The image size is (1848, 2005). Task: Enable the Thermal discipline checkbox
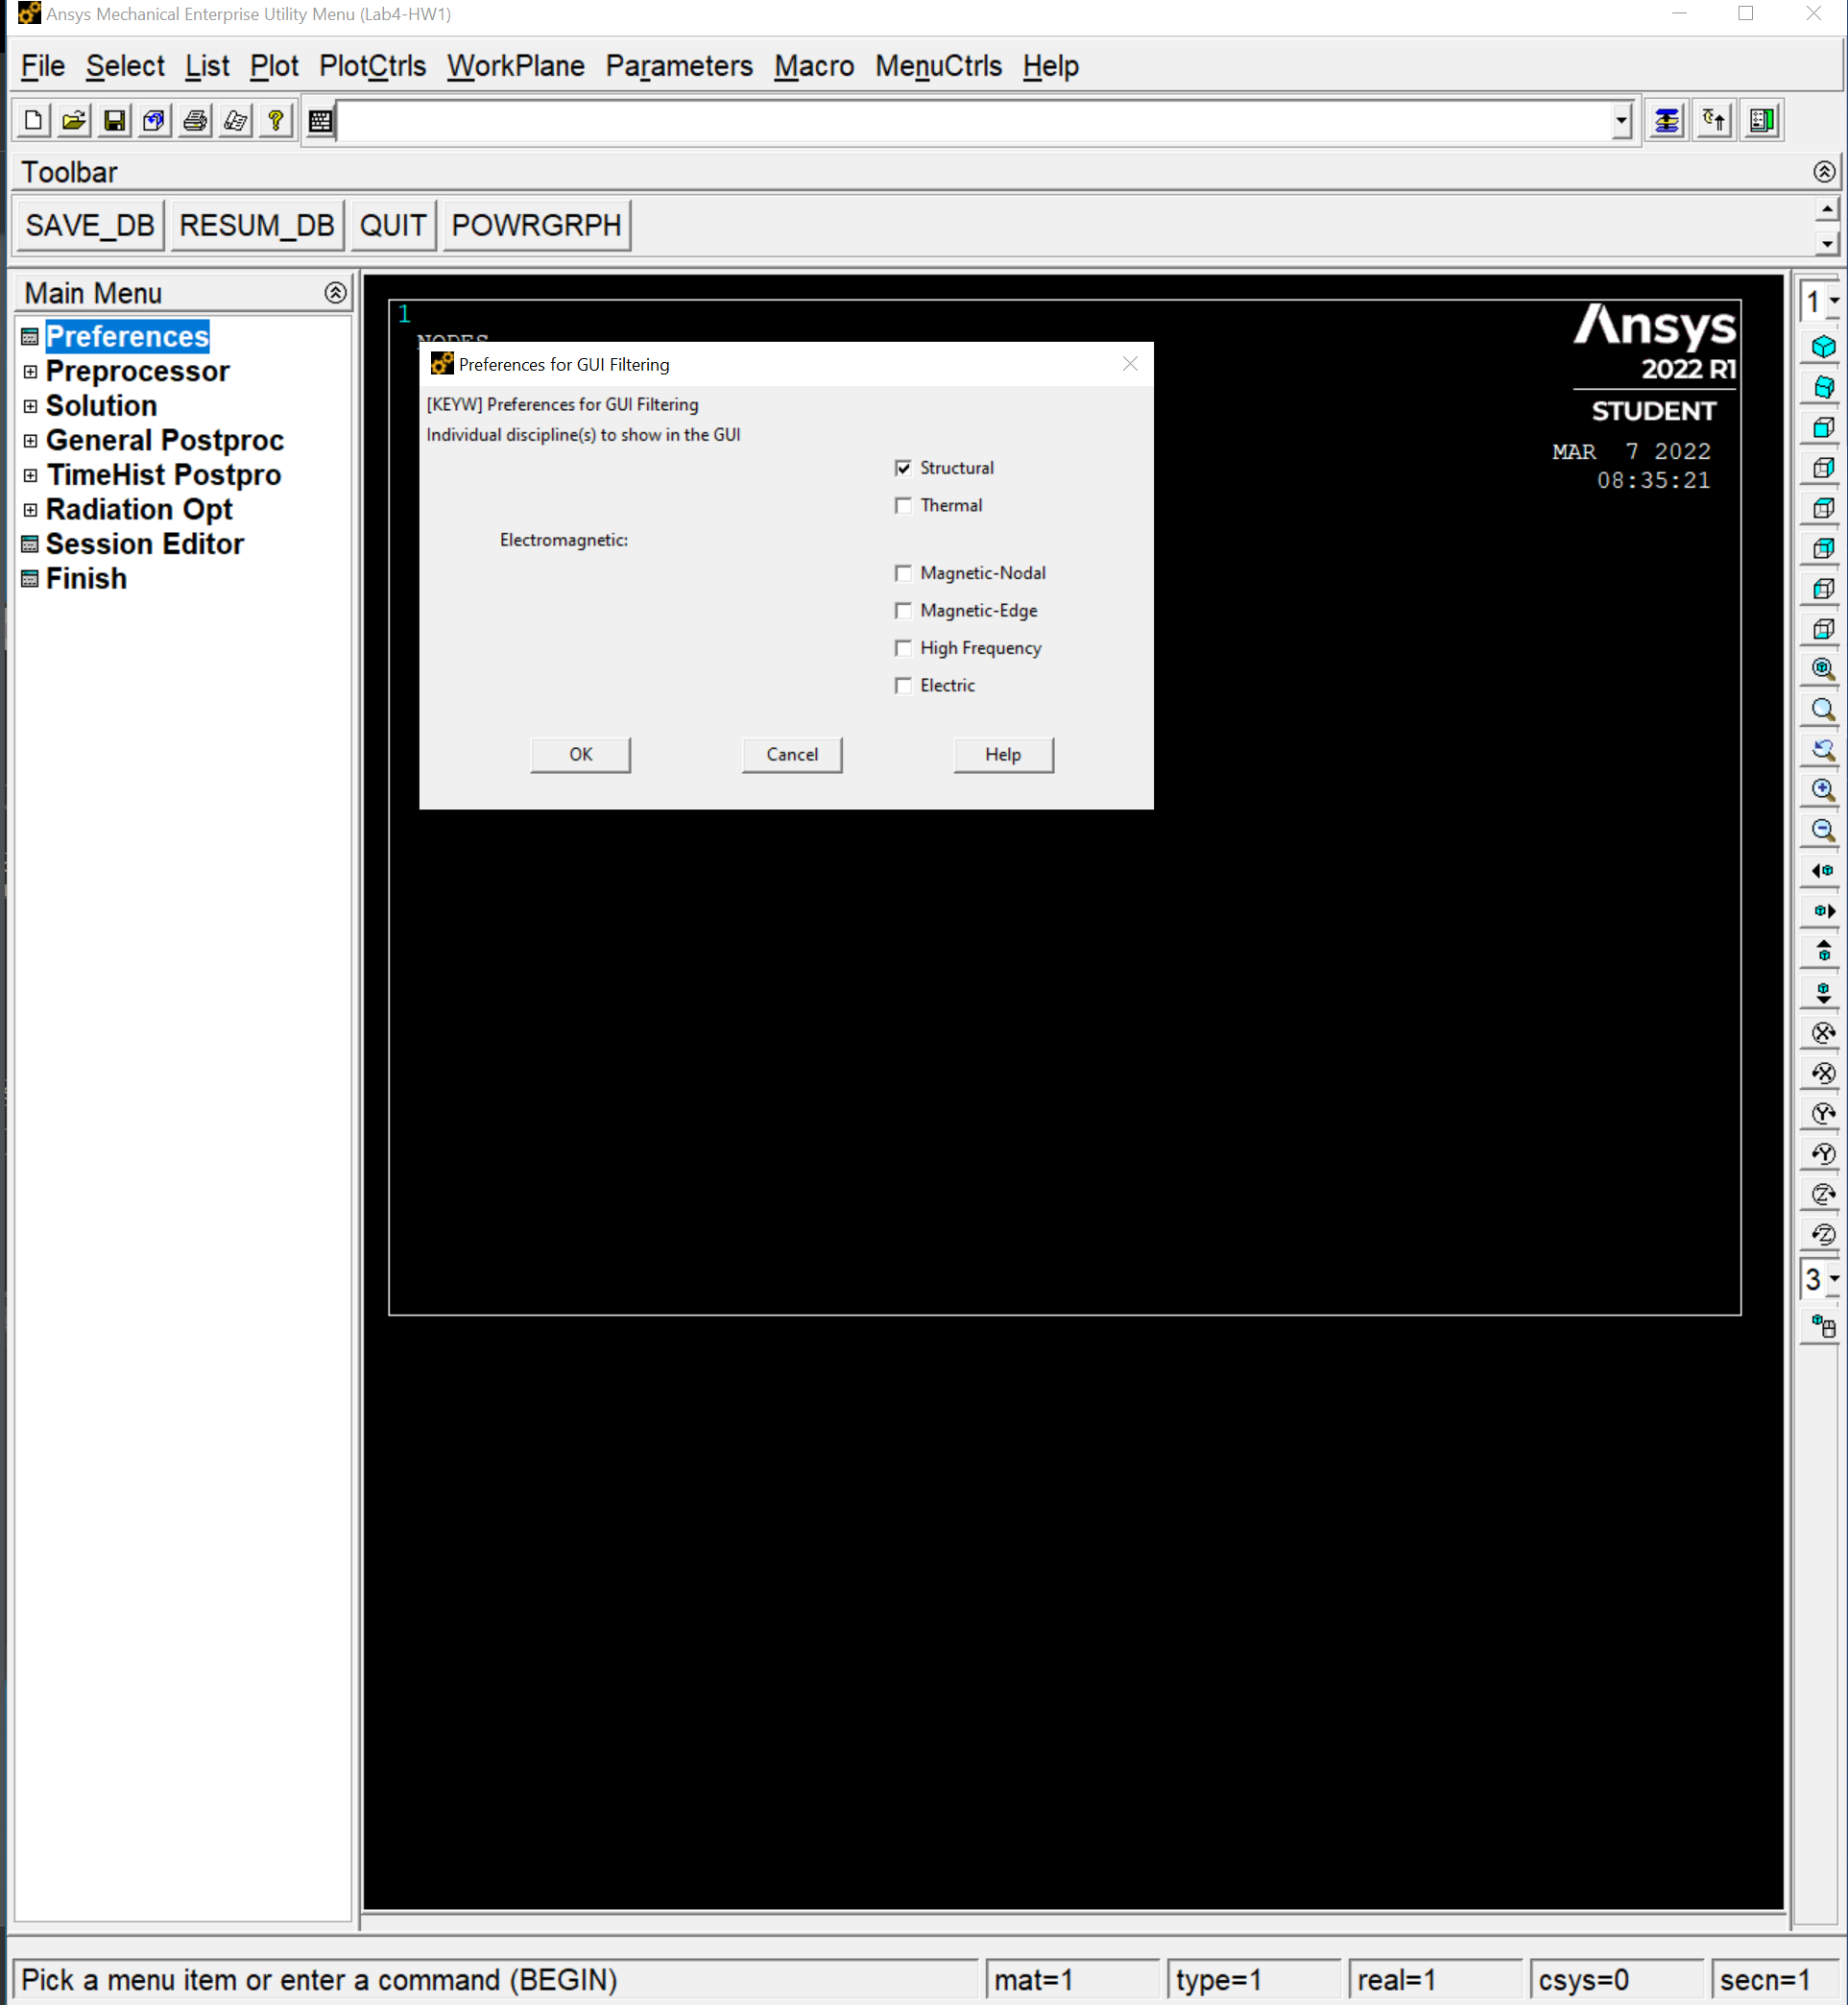(x=903, y=505)
